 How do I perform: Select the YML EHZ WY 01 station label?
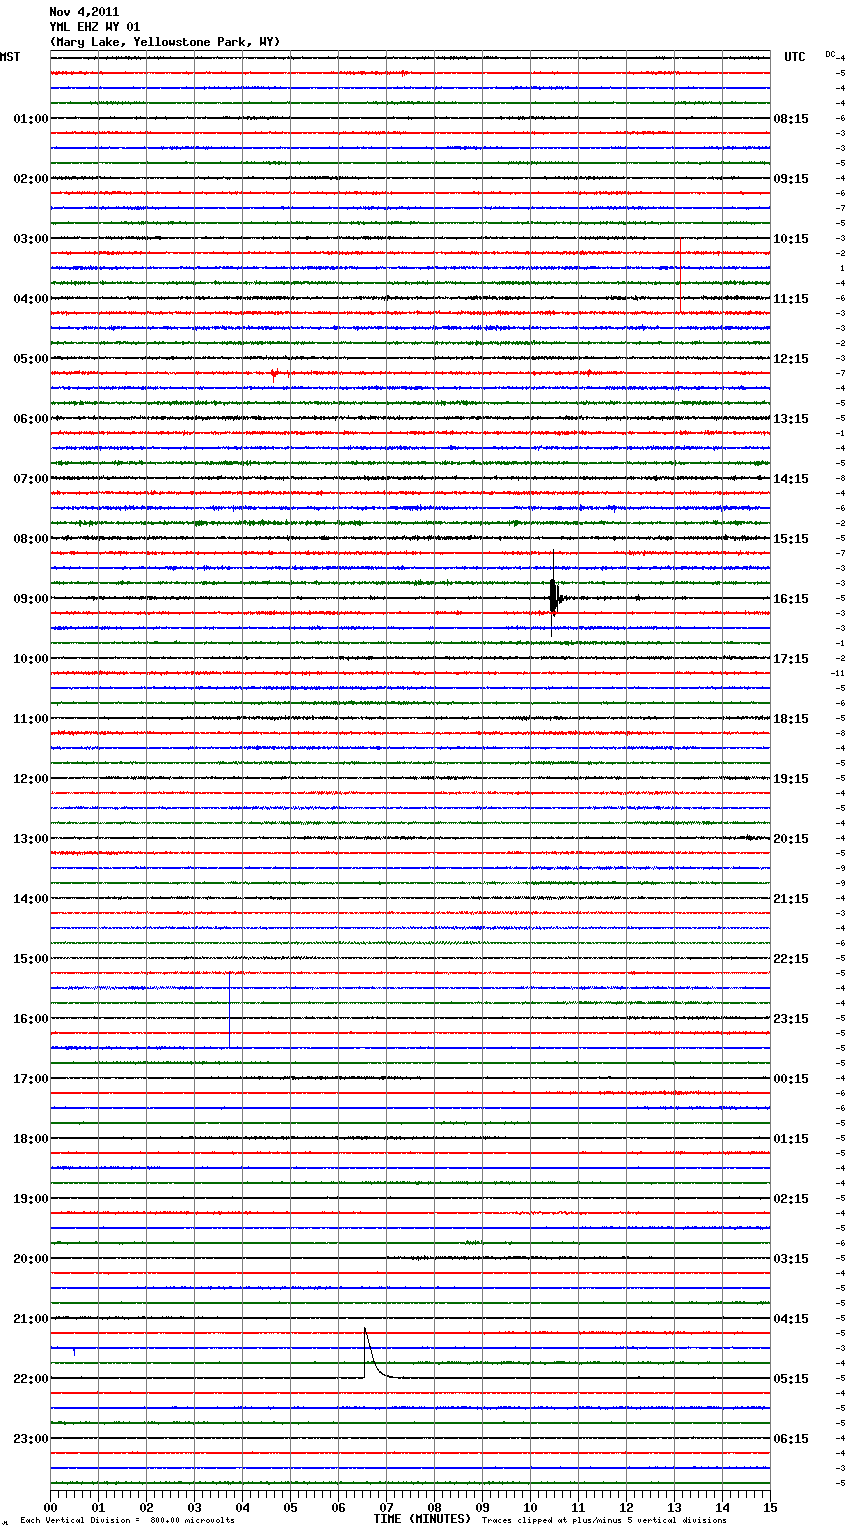95,27
